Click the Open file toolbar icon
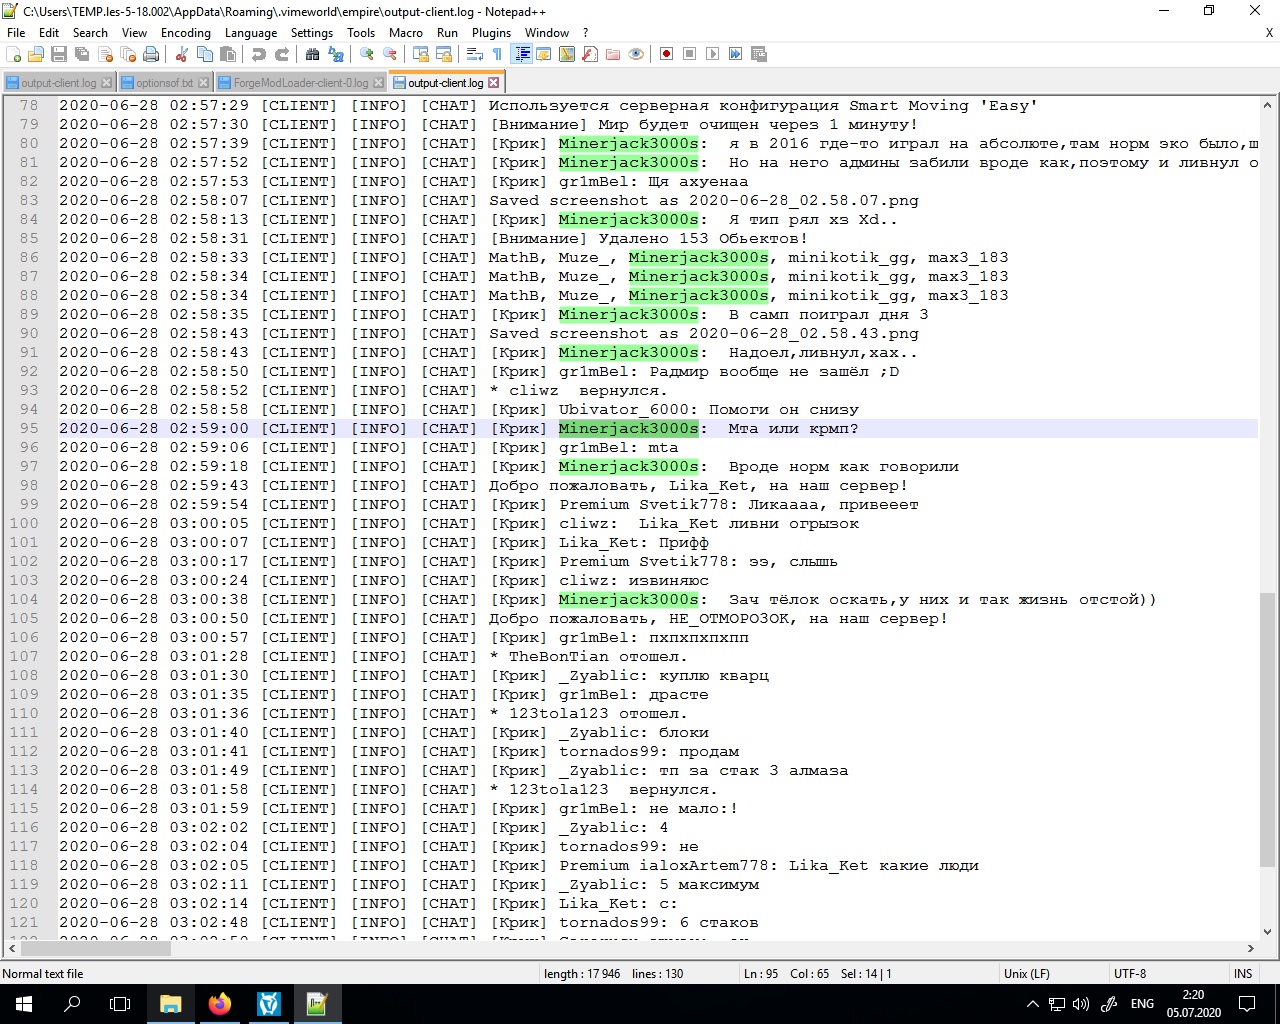Screen dimensions: 1280x1024 (36, 54)
